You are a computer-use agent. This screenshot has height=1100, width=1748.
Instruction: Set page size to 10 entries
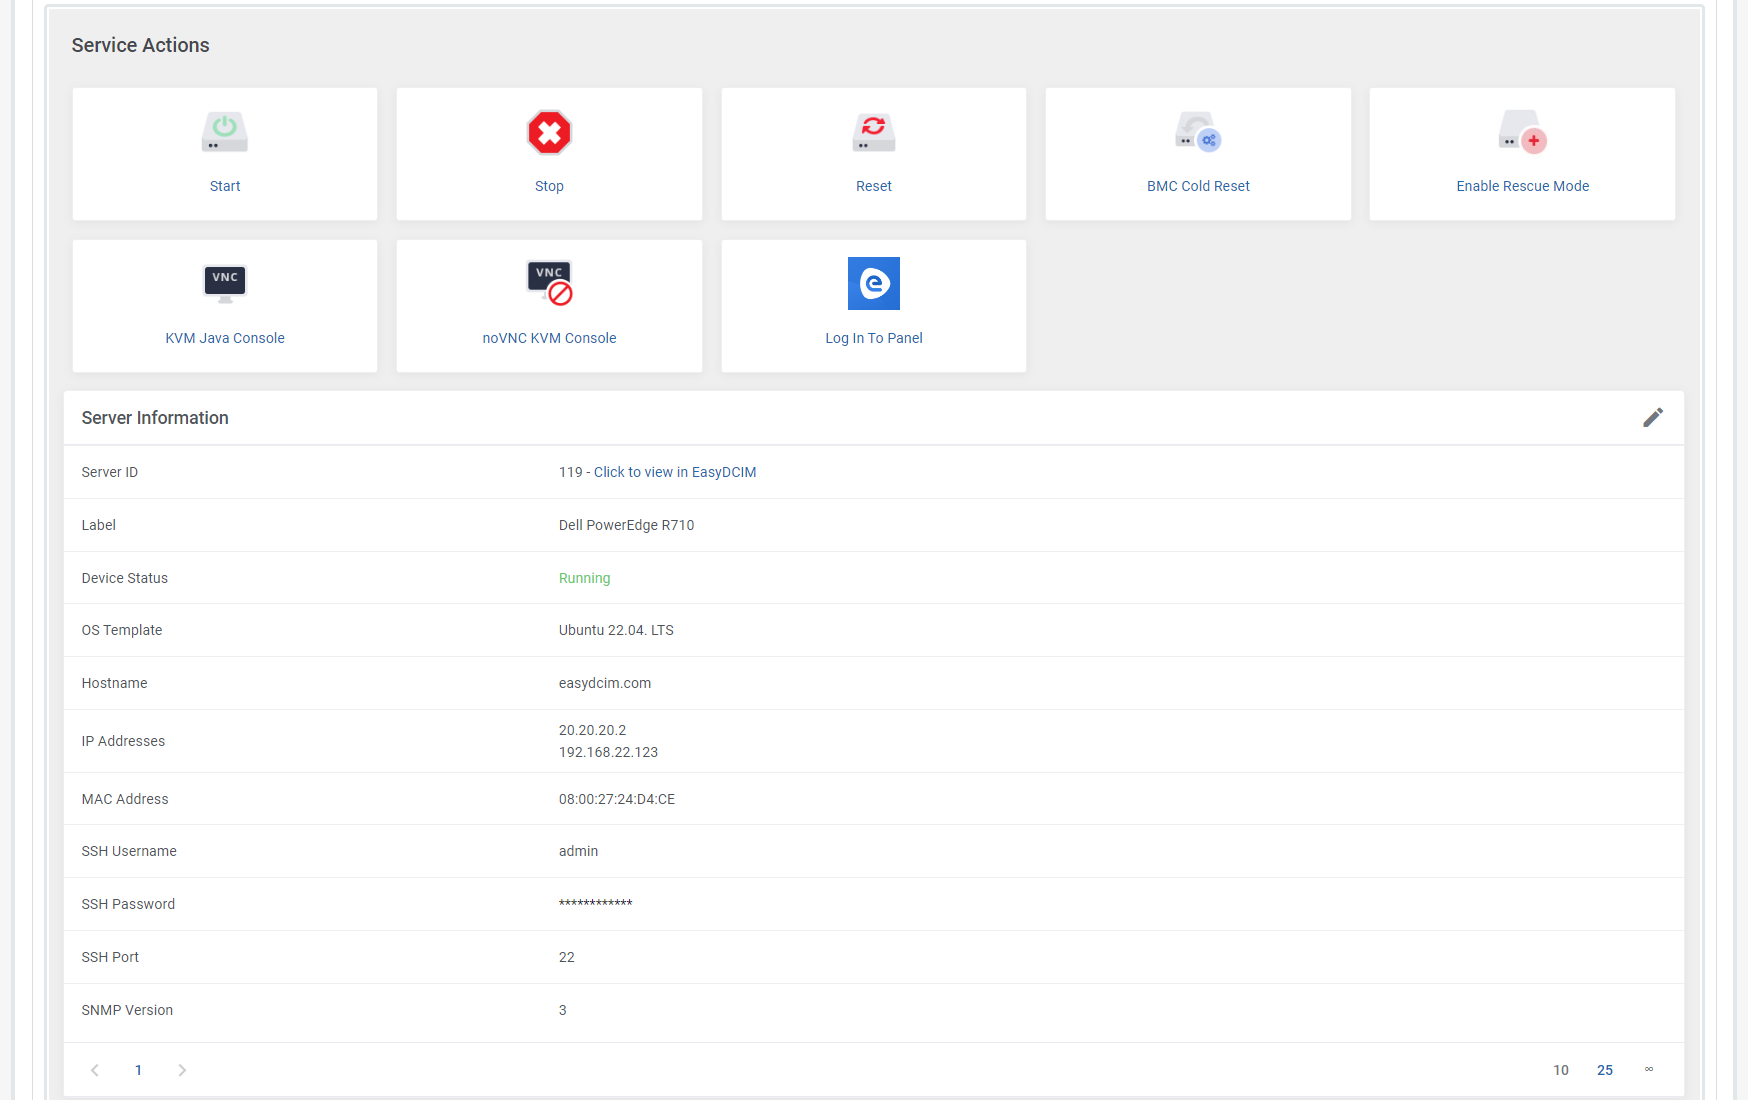click(x=1561, y=1070)
